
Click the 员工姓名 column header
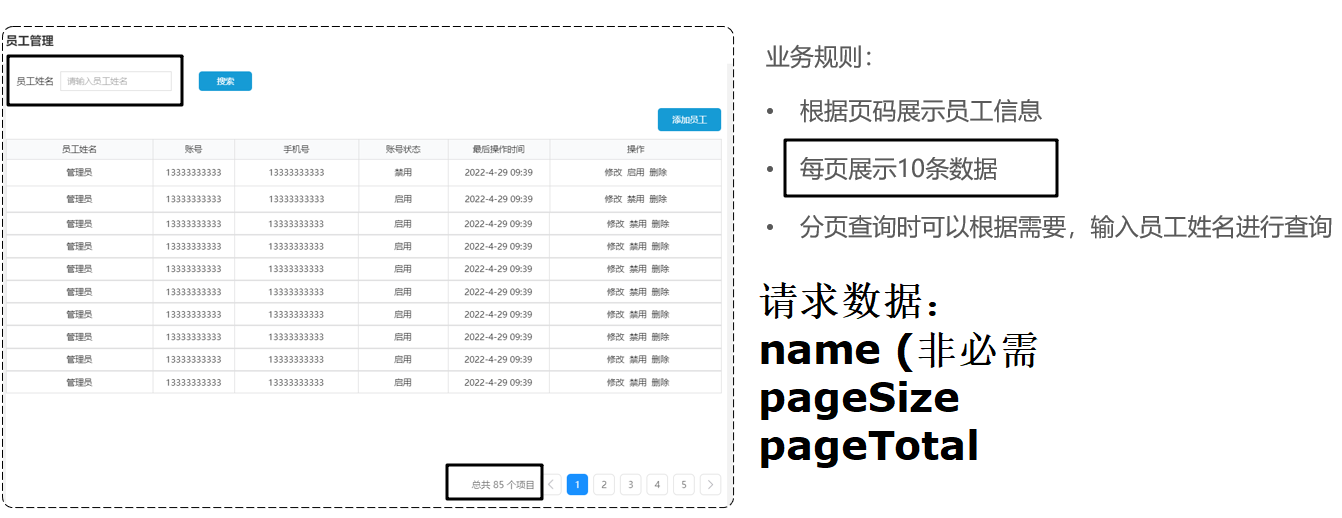click(79, 149)
